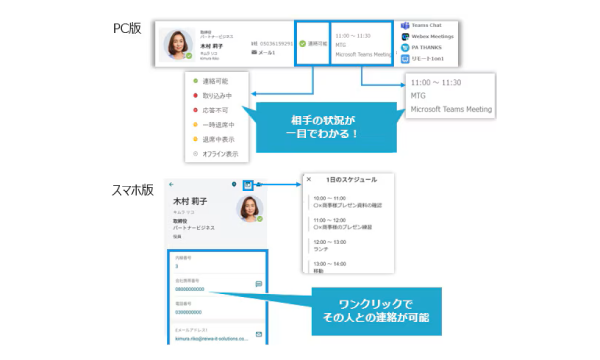Tap the green presence badge on smartphone avatar

tap(260, 219)
